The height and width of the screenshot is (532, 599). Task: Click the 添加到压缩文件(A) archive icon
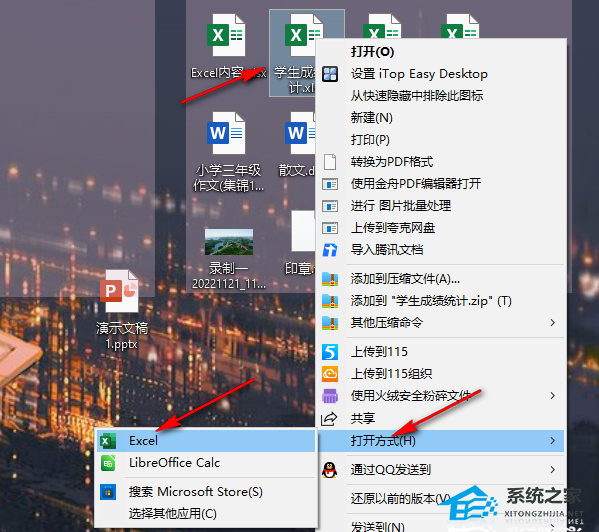click(330, 279)
